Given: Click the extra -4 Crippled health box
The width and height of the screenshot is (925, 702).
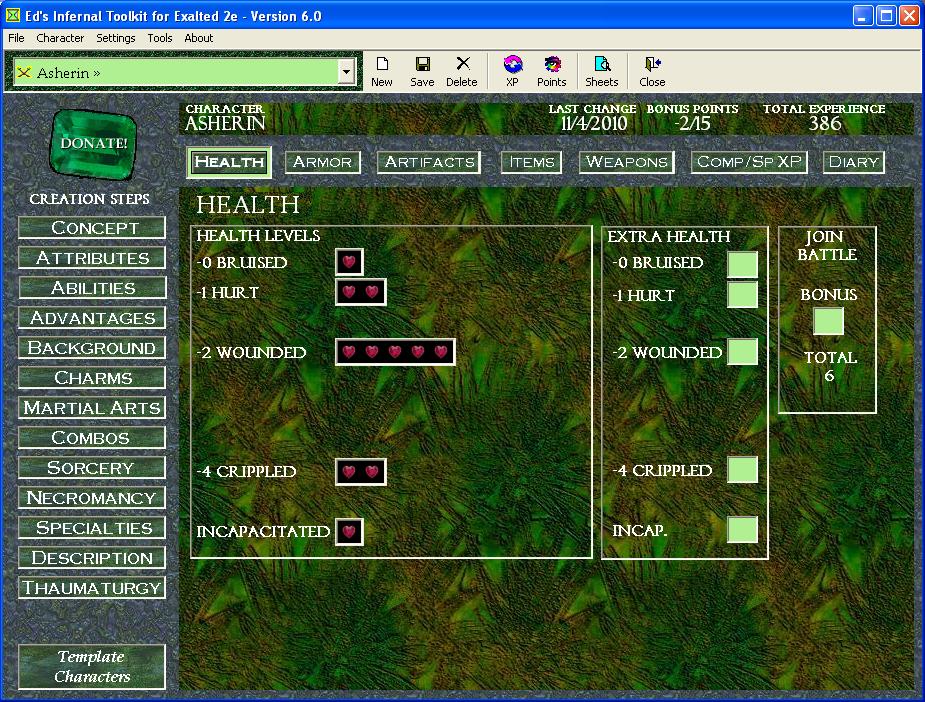Looking at the screenshot, I should 742,470.
